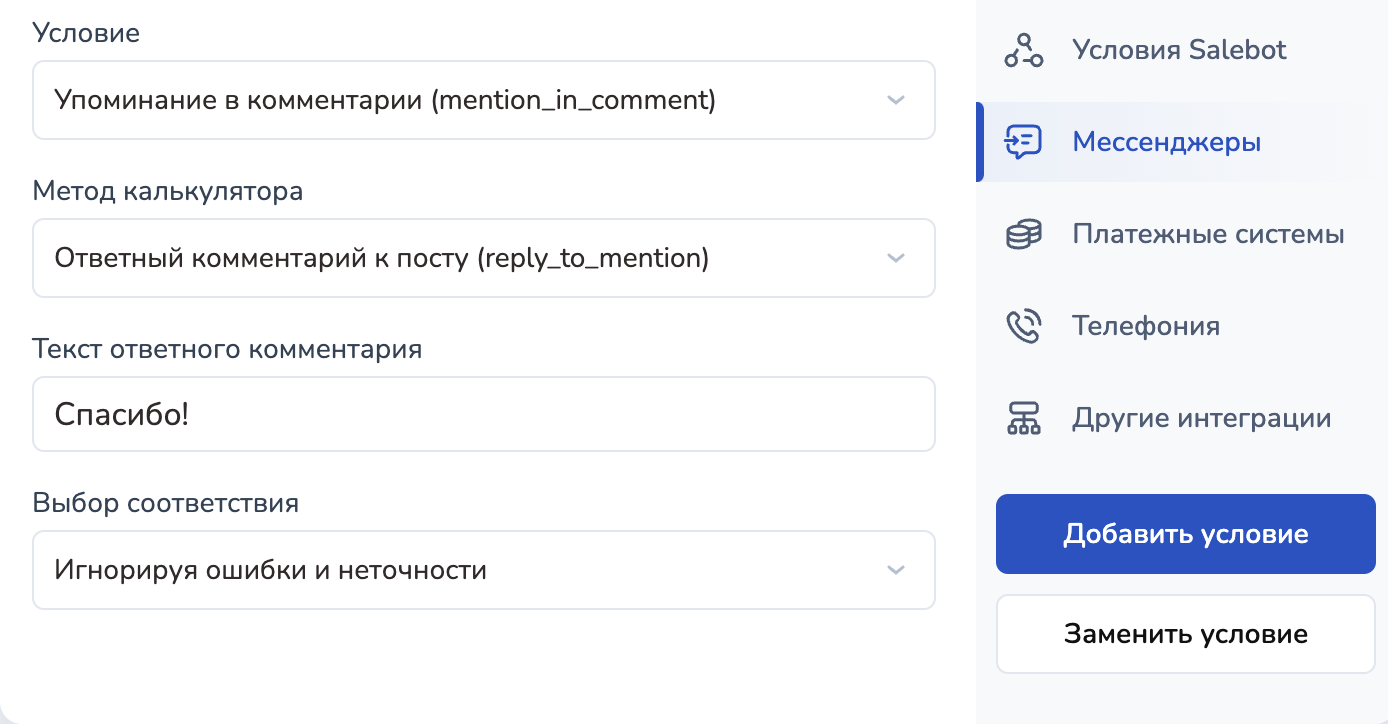The width and height of the screenshot is (1388, 724).
Task: Switch to the Телефония section label
Action: (1145, 326)
